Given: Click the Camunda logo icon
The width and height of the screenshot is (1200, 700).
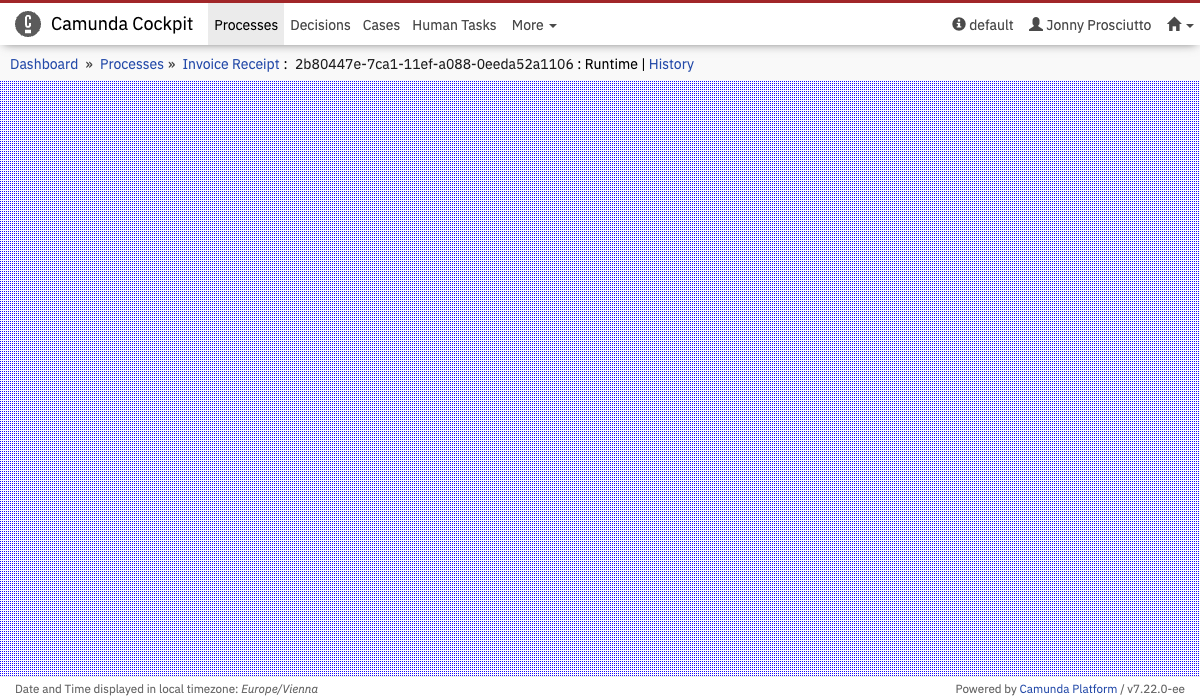Looking at the screenshot, I should (x=28, y=24).
